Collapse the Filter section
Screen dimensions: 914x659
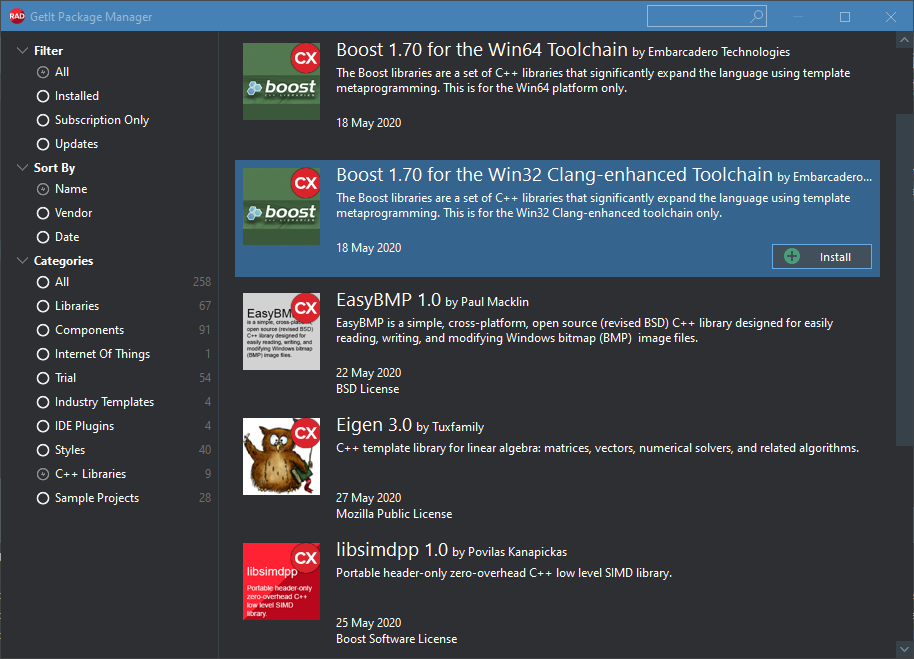click(x=22, y=50)
